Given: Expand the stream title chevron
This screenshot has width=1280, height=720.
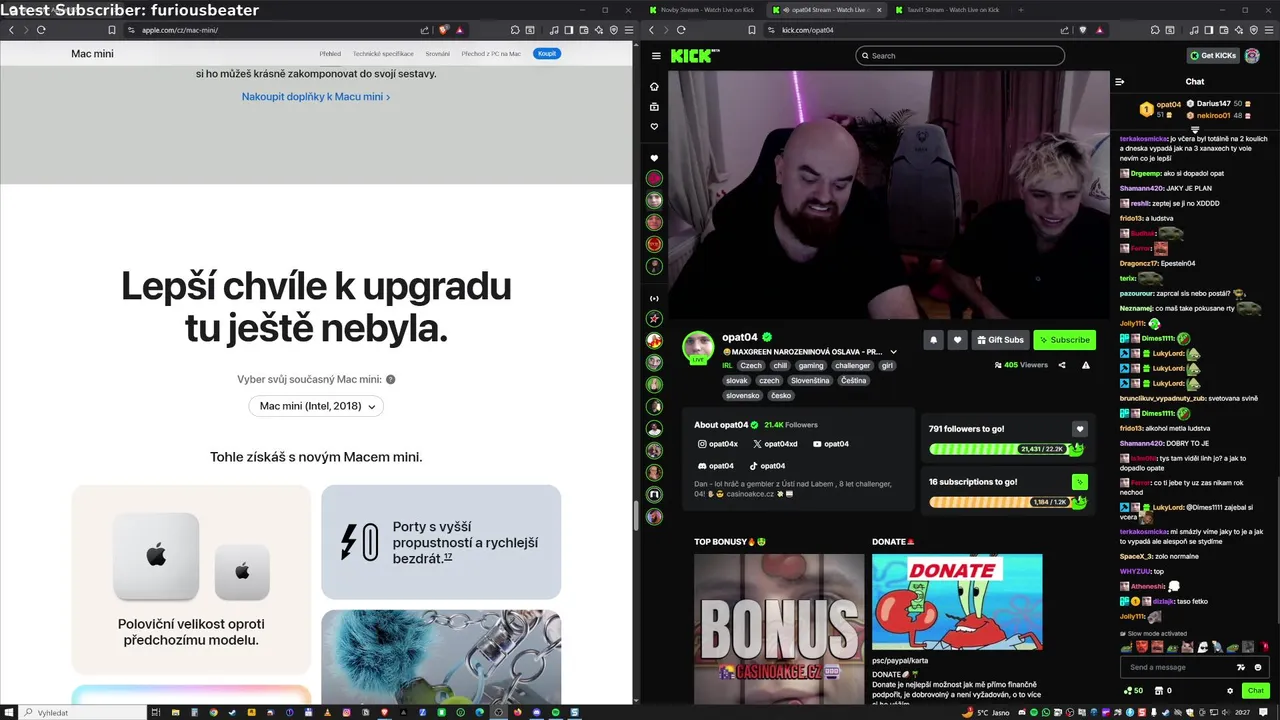Looking at the screenshot, I should [x=893, y=352].
